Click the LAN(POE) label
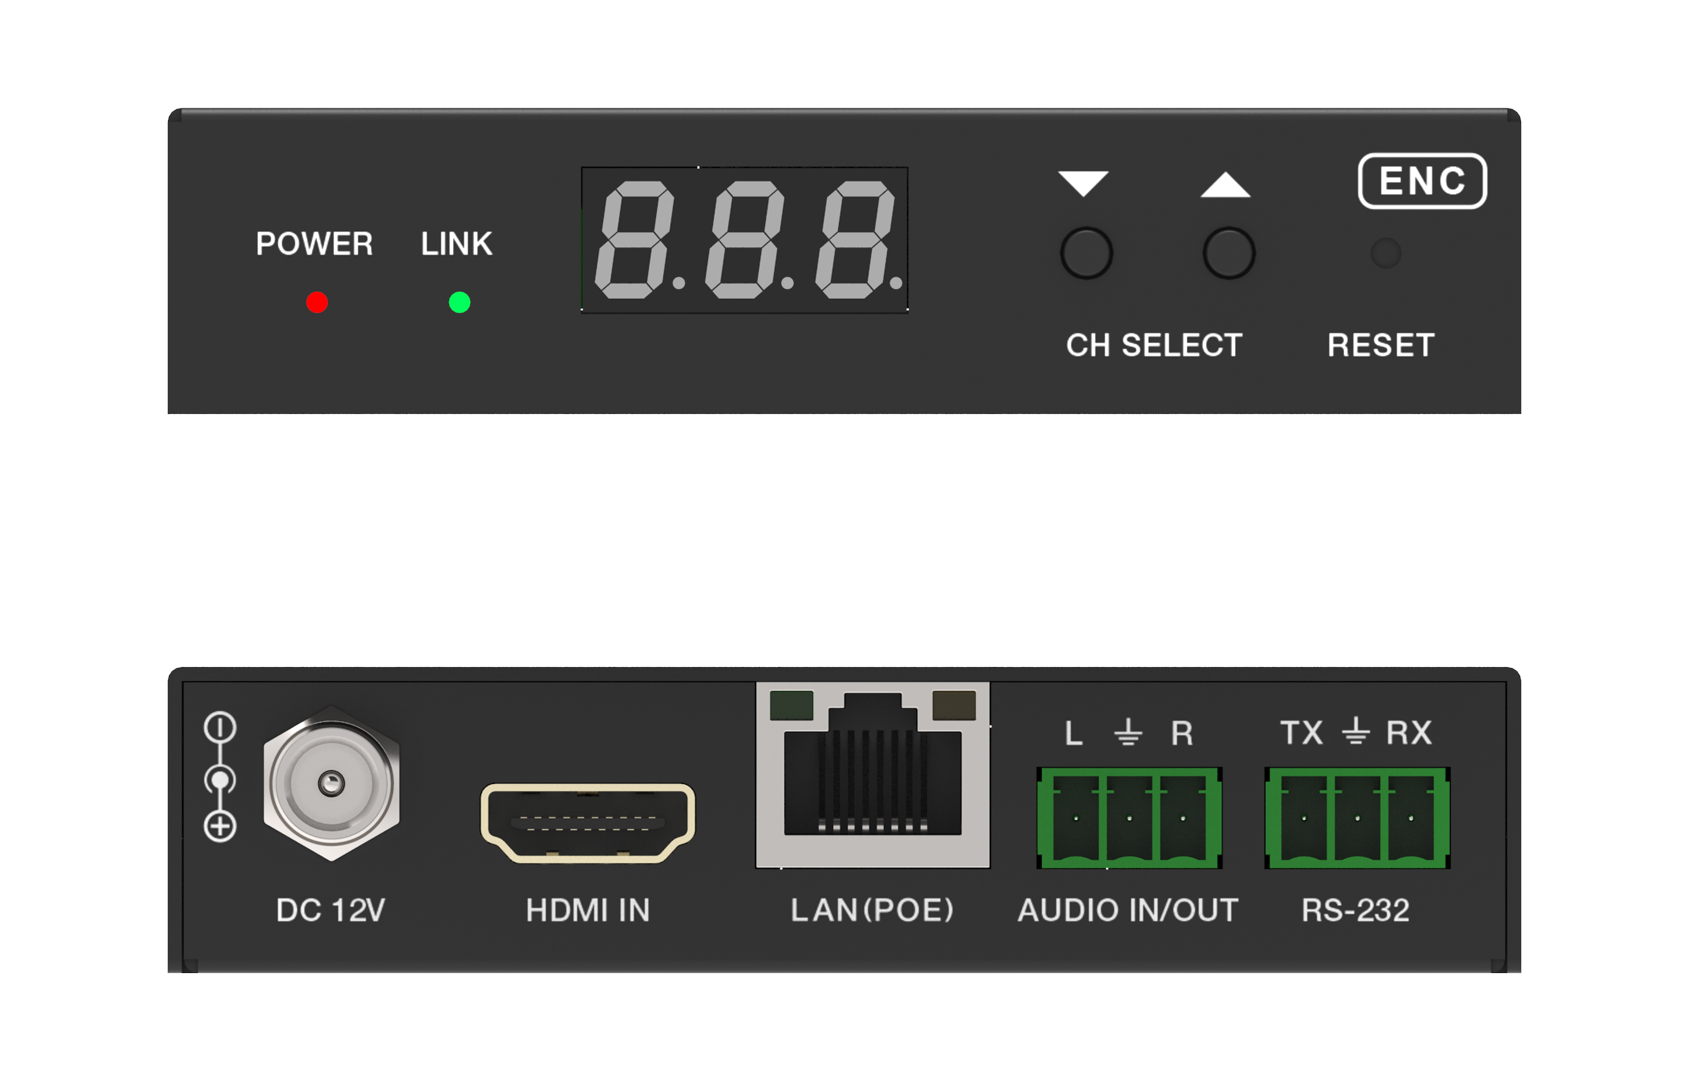Viewport: 1690px width, 1081px height. 872,910
